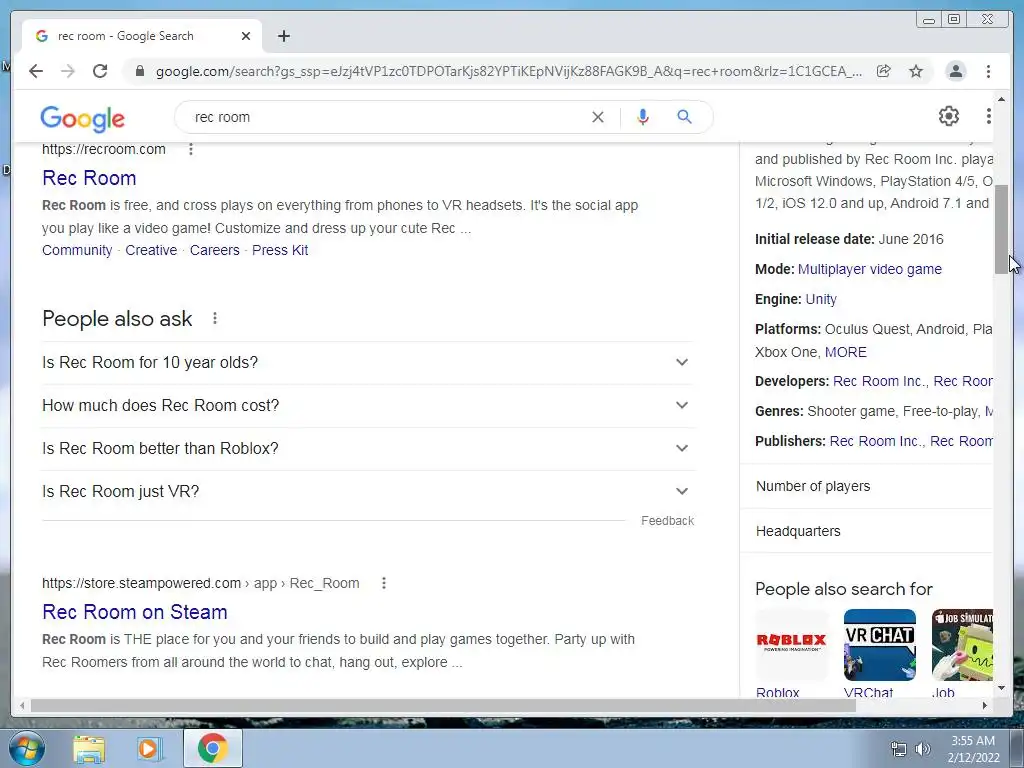Expand 'Is Rec Room for 10 year olds?'

[x=368, y=362]
